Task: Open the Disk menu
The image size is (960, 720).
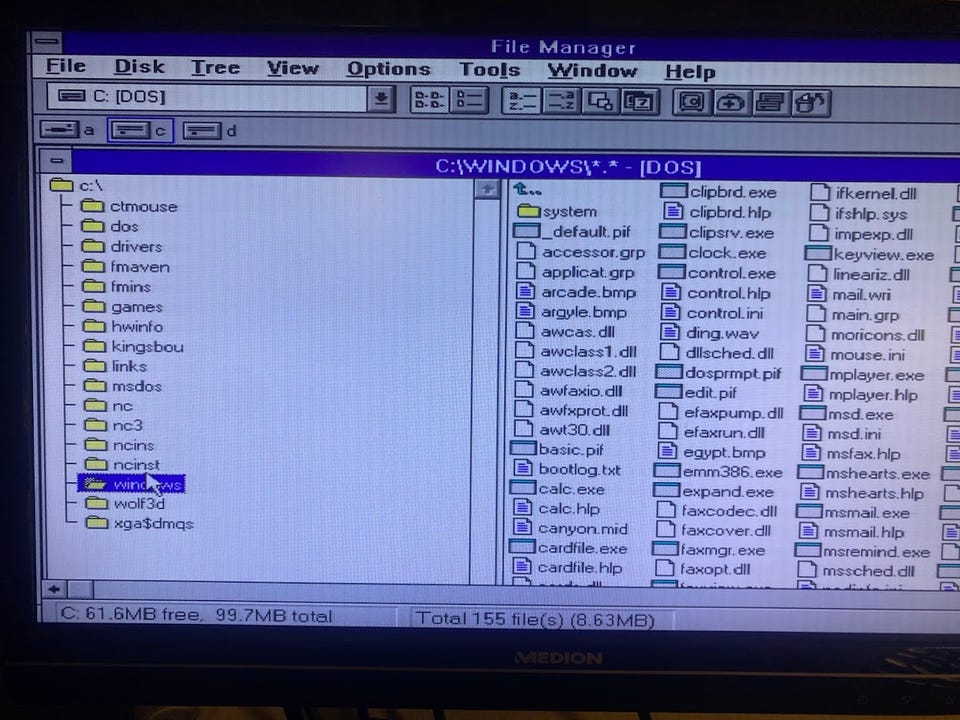Action: point(140,66)
